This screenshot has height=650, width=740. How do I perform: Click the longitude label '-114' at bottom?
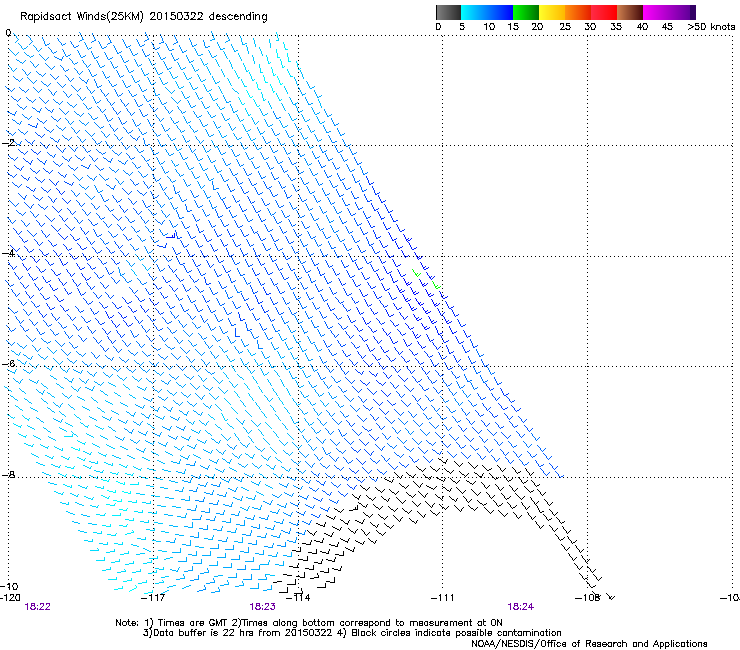(298, 598)
